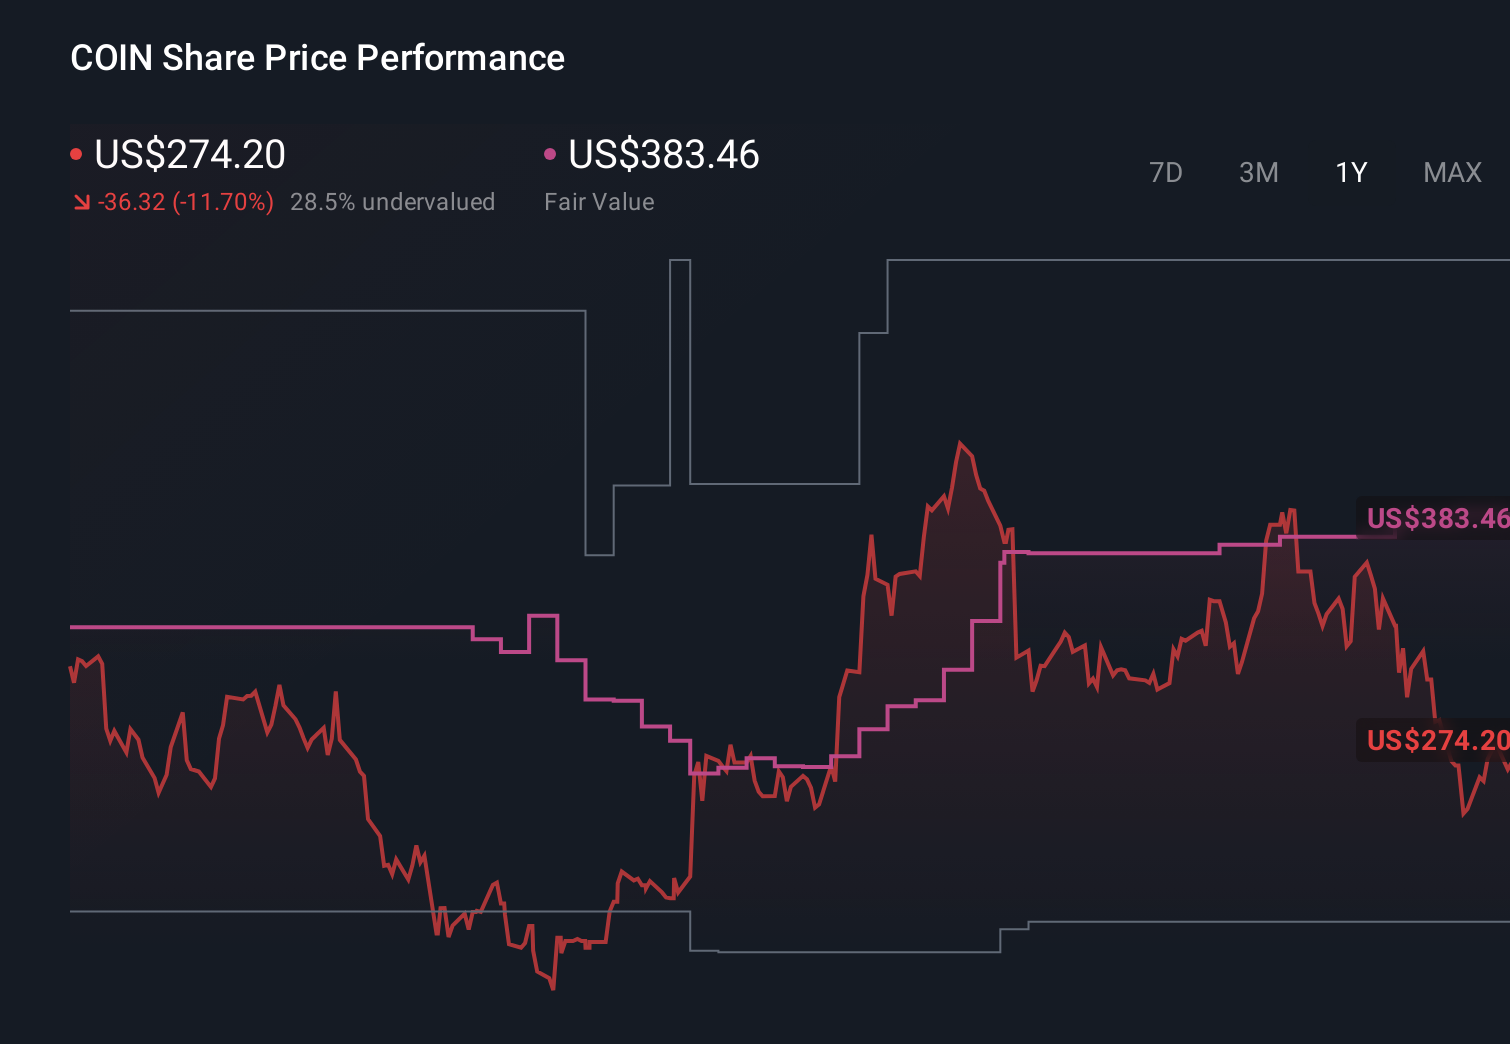Select the 3M time range tab
This screenshot has width=1510, height=1044.
pos(1258,172)
